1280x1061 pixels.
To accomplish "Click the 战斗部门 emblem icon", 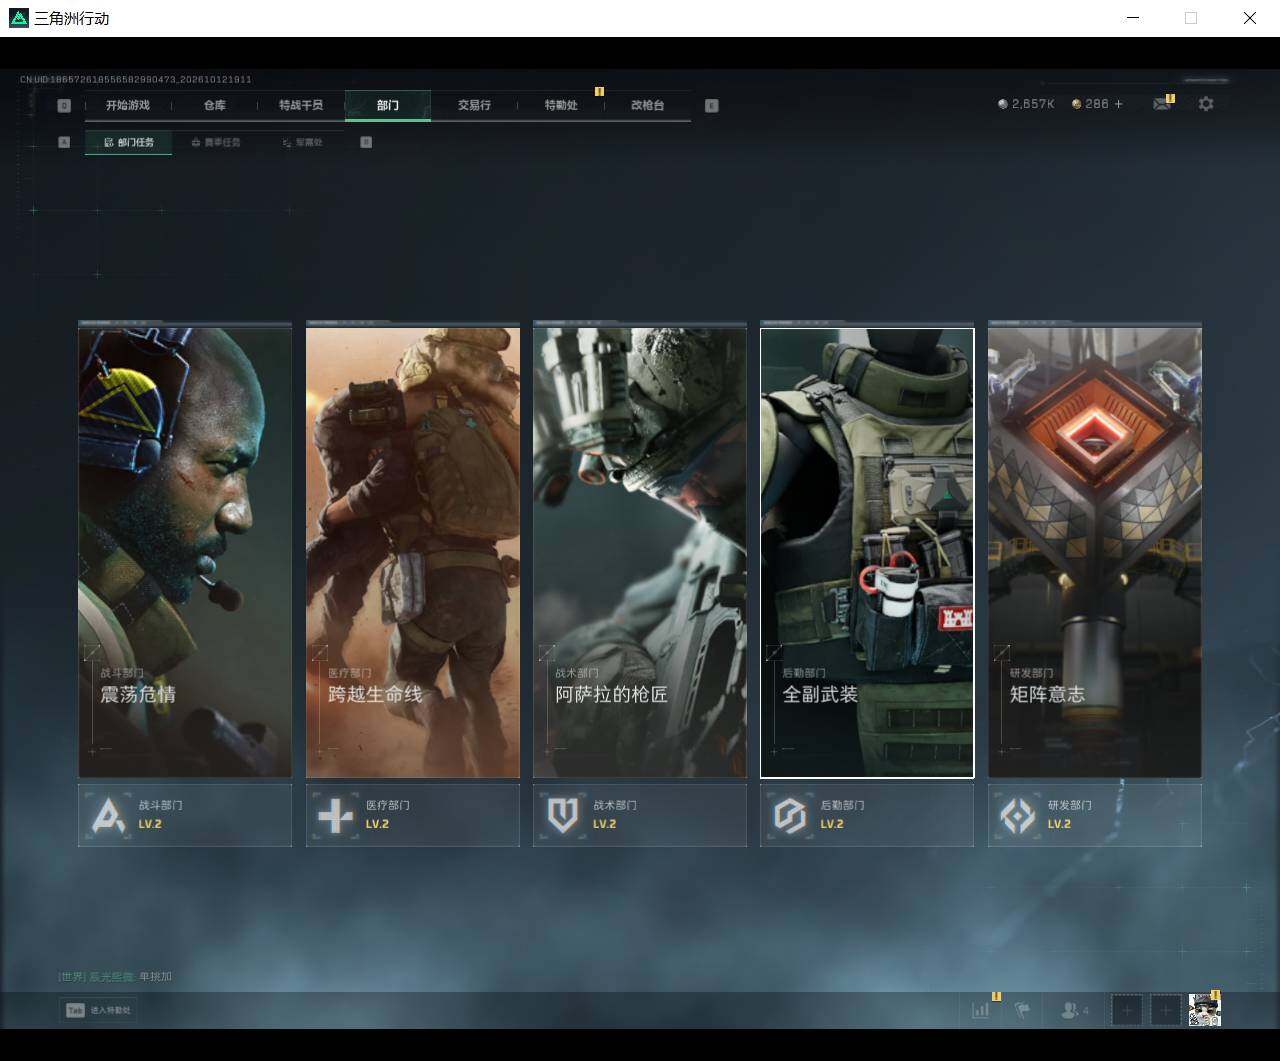I will pos(108,815).
